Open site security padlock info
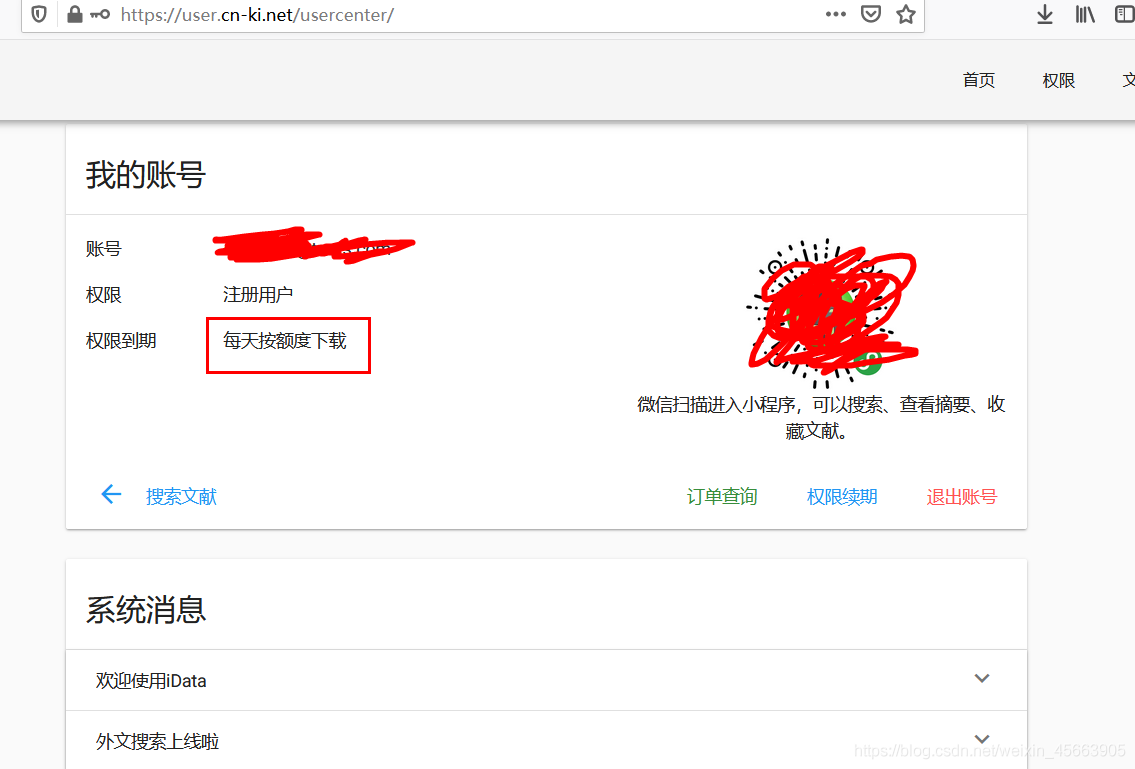Screen dimensions: 1135x769 [75, 14]
